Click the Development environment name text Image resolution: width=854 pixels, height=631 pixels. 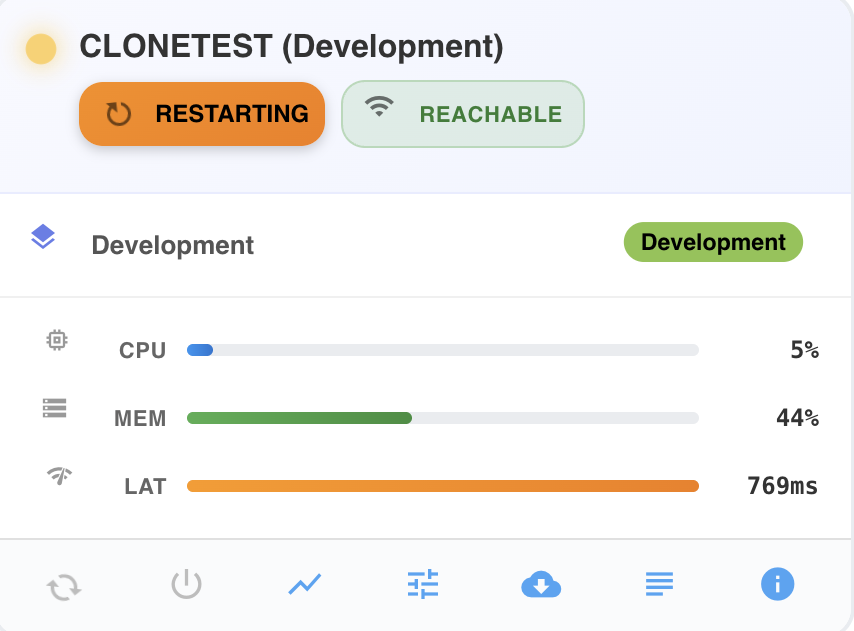[x=173, y=245]
